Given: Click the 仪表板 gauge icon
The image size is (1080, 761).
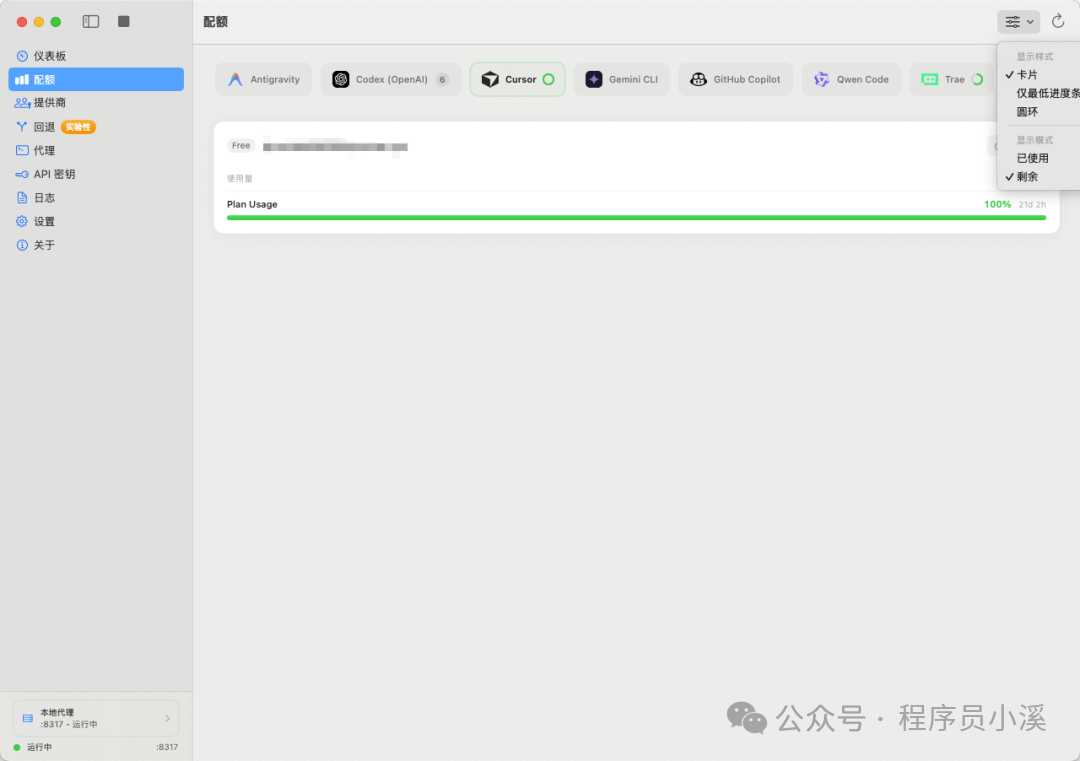Looking at the screenshot, I should click(22, 56).
